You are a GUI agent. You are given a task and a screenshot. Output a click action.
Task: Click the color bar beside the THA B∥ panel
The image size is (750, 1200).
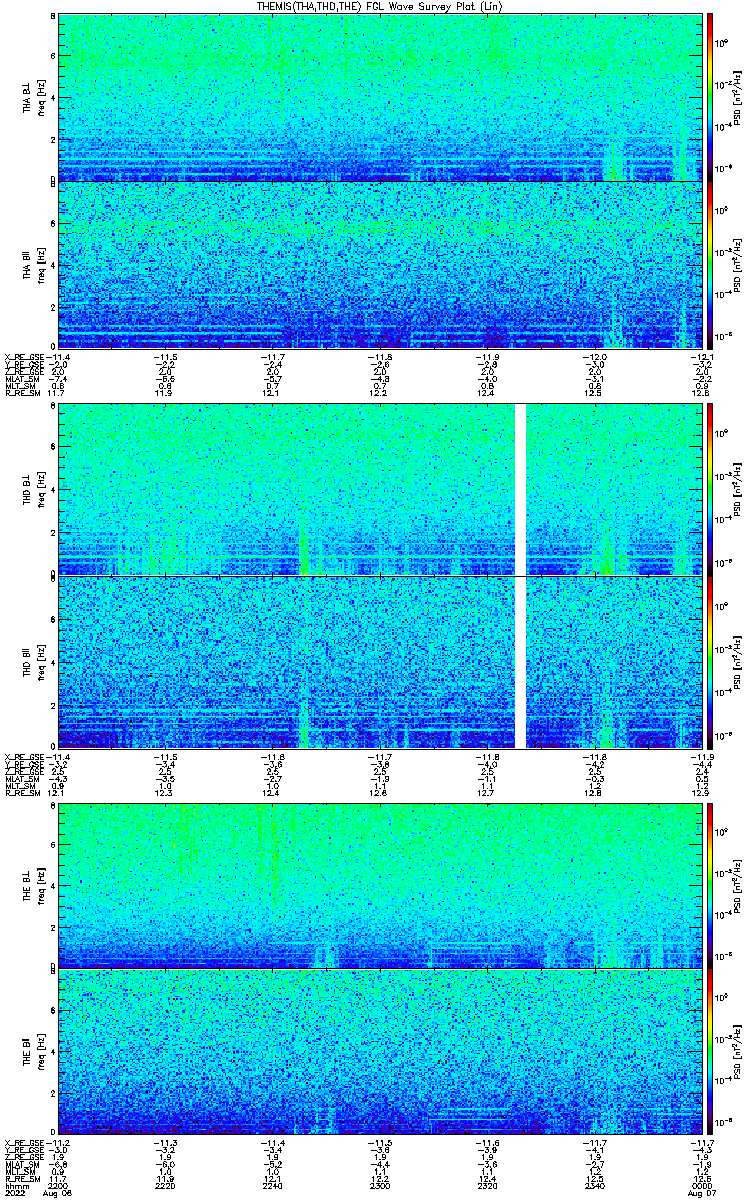709,263
